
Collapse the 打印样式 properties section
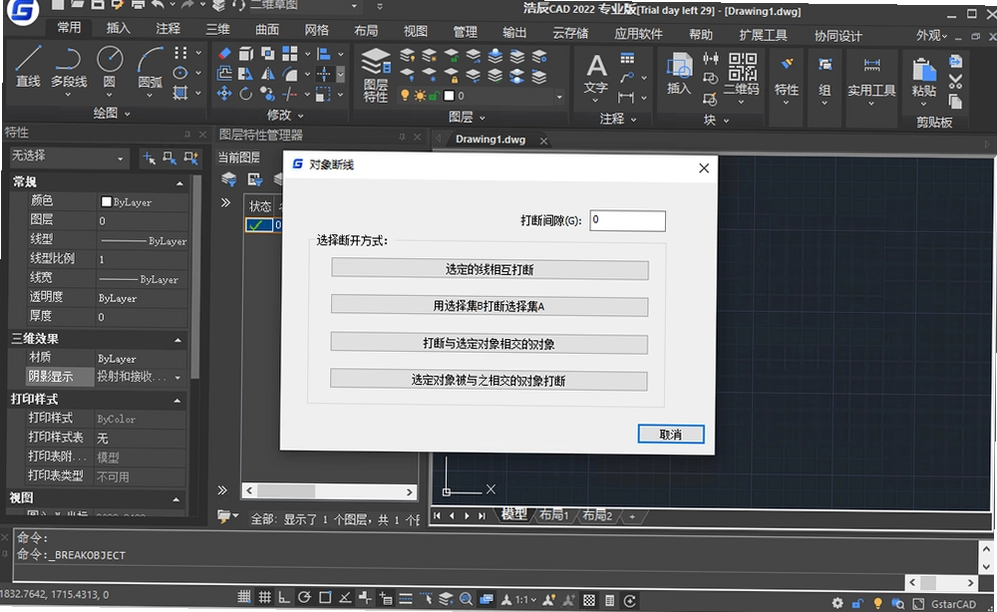pos(177,400)
